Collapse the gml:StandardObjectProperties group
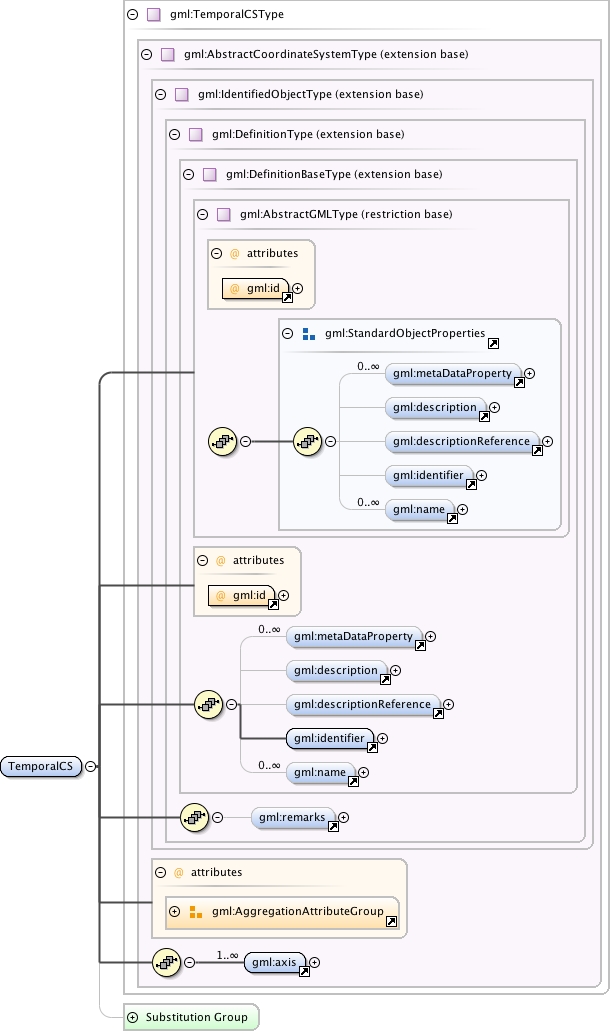Viewport: 611px width, 1034px height. (287, 334)
